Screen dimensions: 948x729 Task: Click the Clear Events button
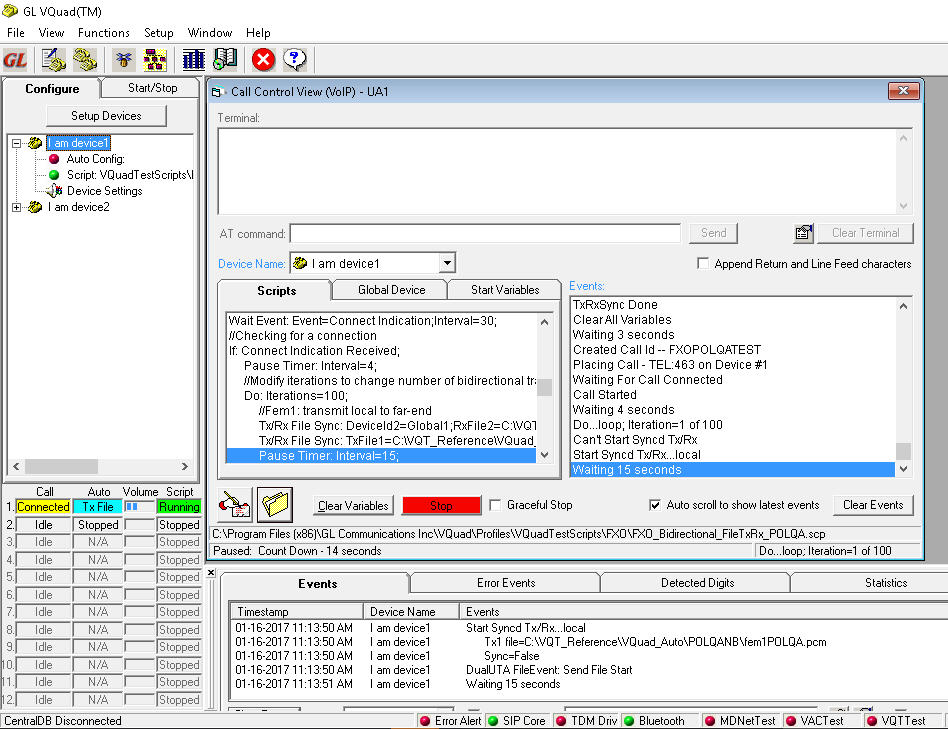873,505
